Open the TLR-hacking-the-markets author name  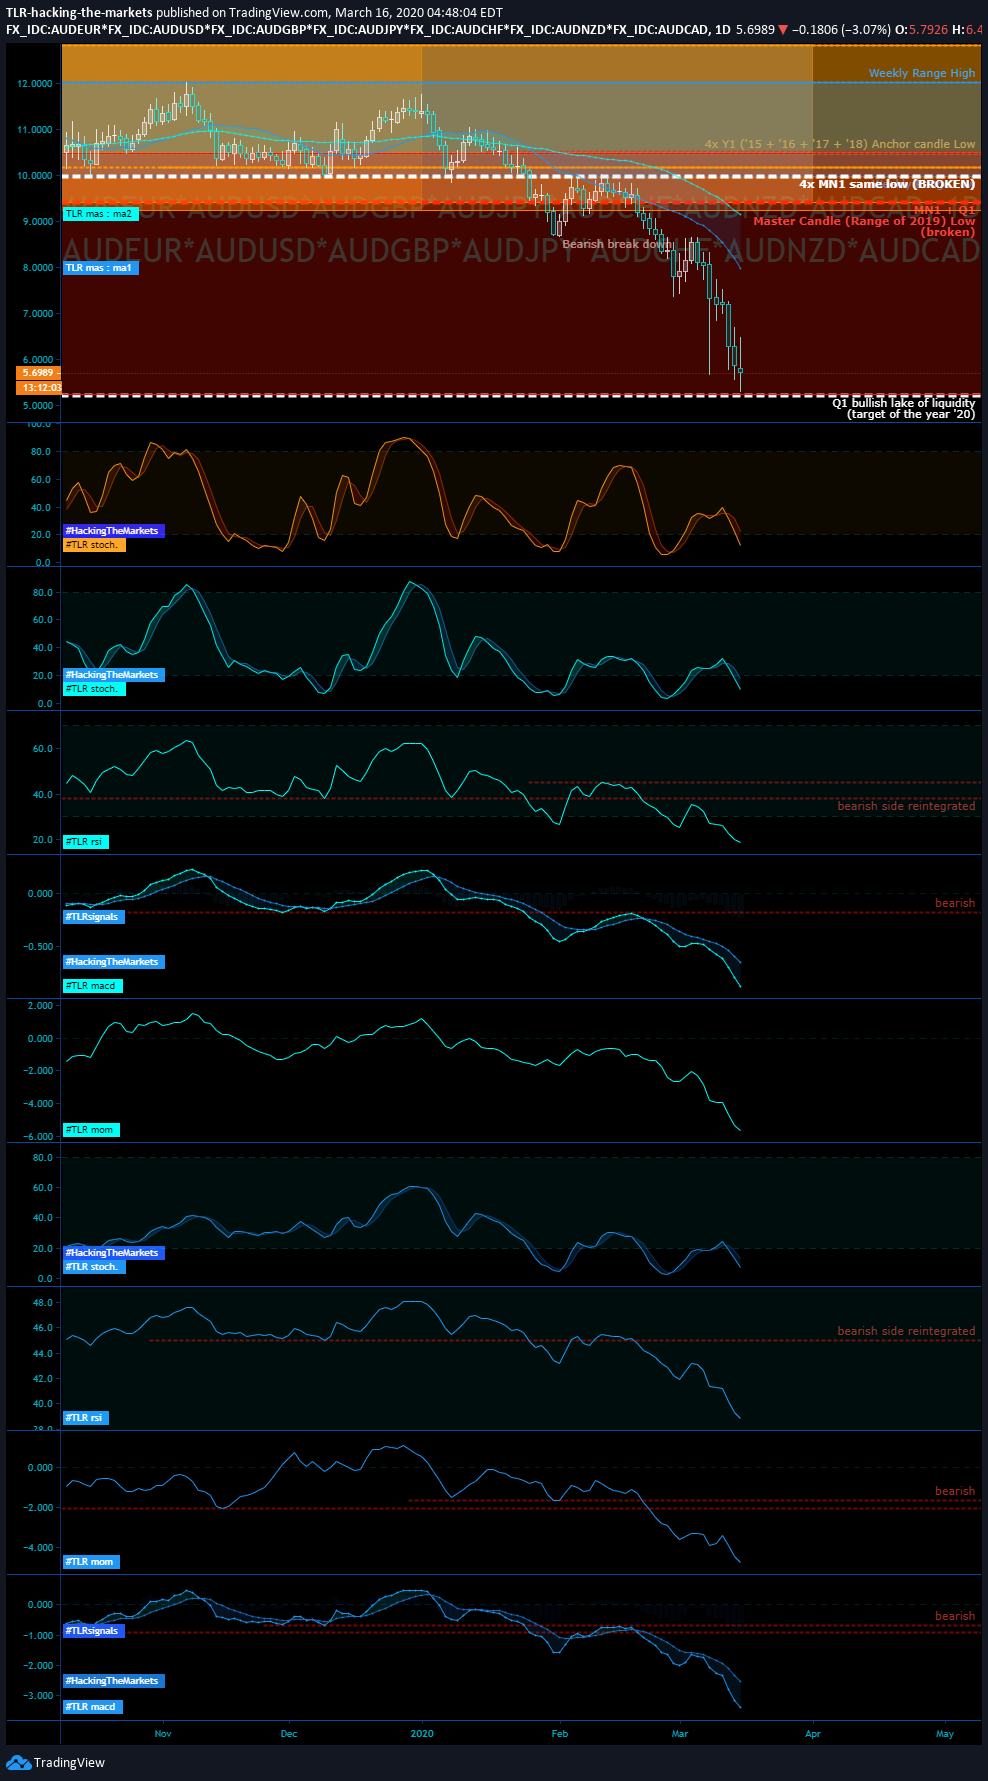coord(79,13)
